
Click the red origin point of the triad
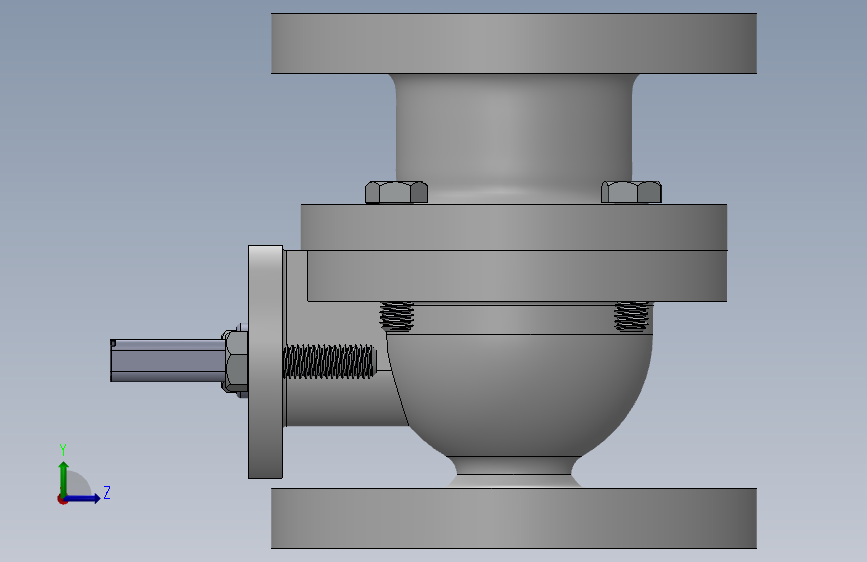[62, 499]
